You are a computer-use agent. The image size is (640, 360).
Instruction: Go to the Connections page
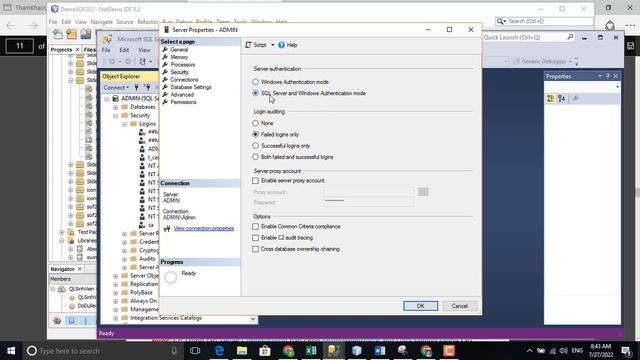[184, 80]
